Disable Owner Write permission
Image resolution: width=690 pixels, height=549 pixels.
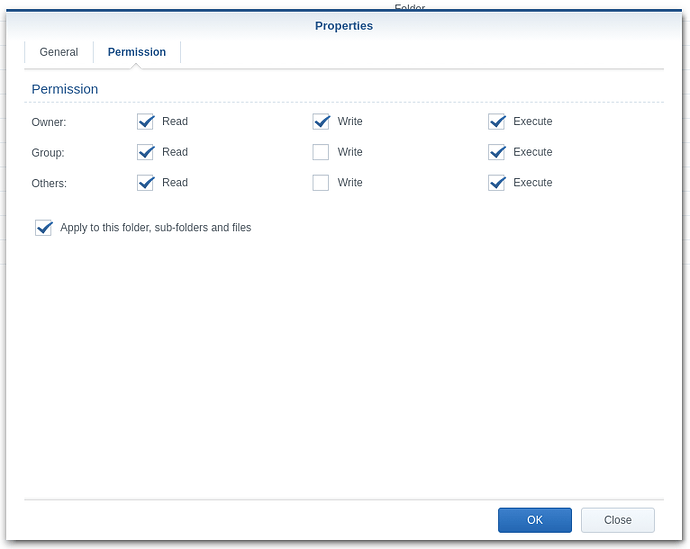click(x=321, y=122)
